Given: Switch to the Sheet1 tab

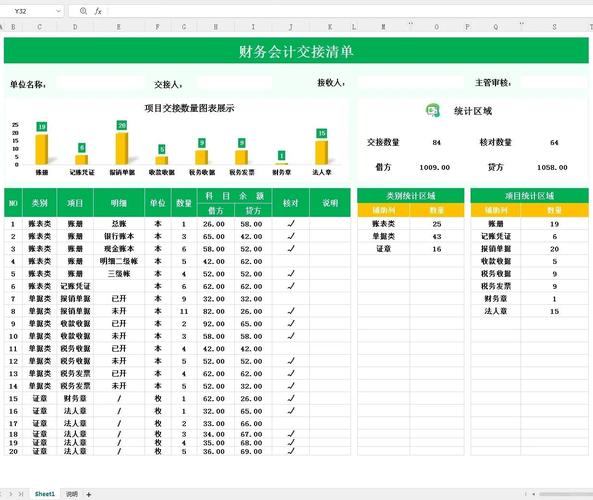Looking at the screenshot, I should (45, 494).
